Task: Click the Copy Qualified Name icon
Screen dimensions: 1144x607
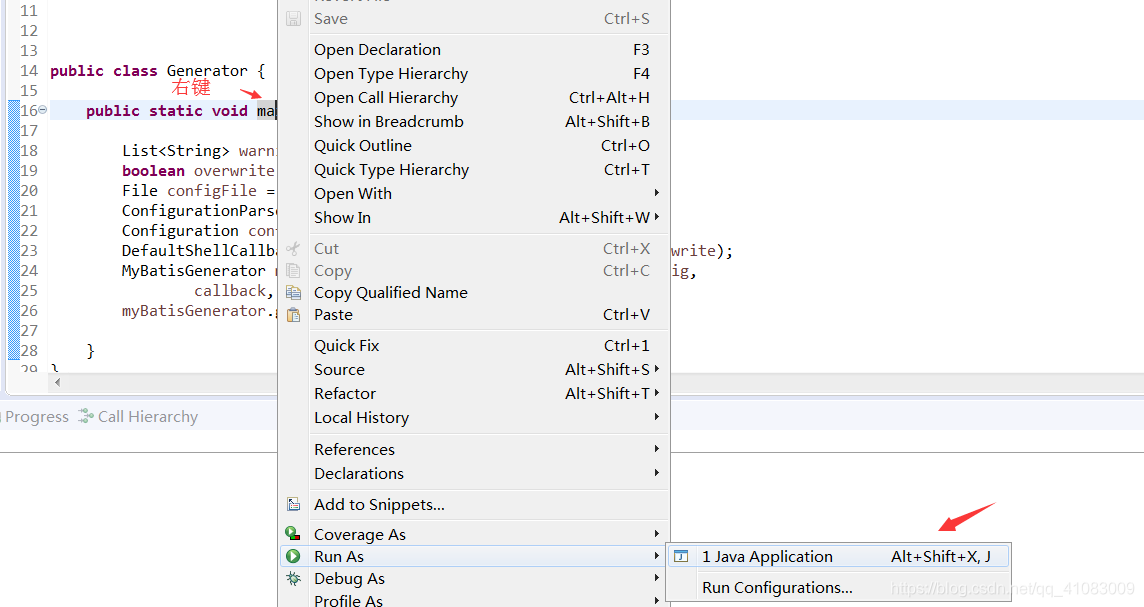Action: (x=293, y=293)
